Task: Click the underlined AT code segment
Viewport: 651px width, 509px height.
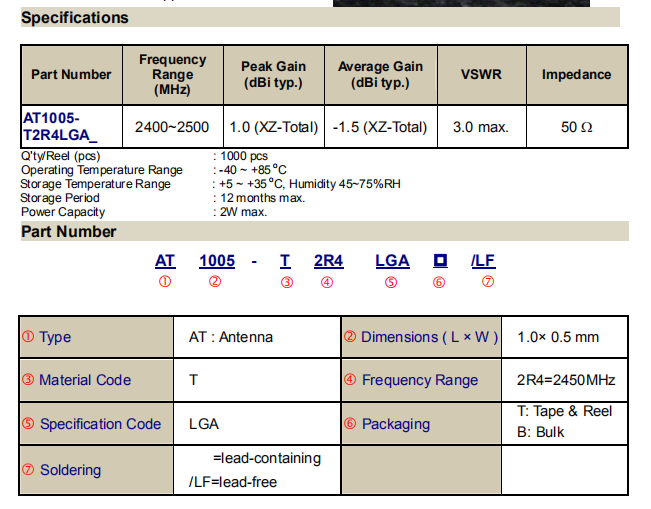Action: (x=165, y=261)
